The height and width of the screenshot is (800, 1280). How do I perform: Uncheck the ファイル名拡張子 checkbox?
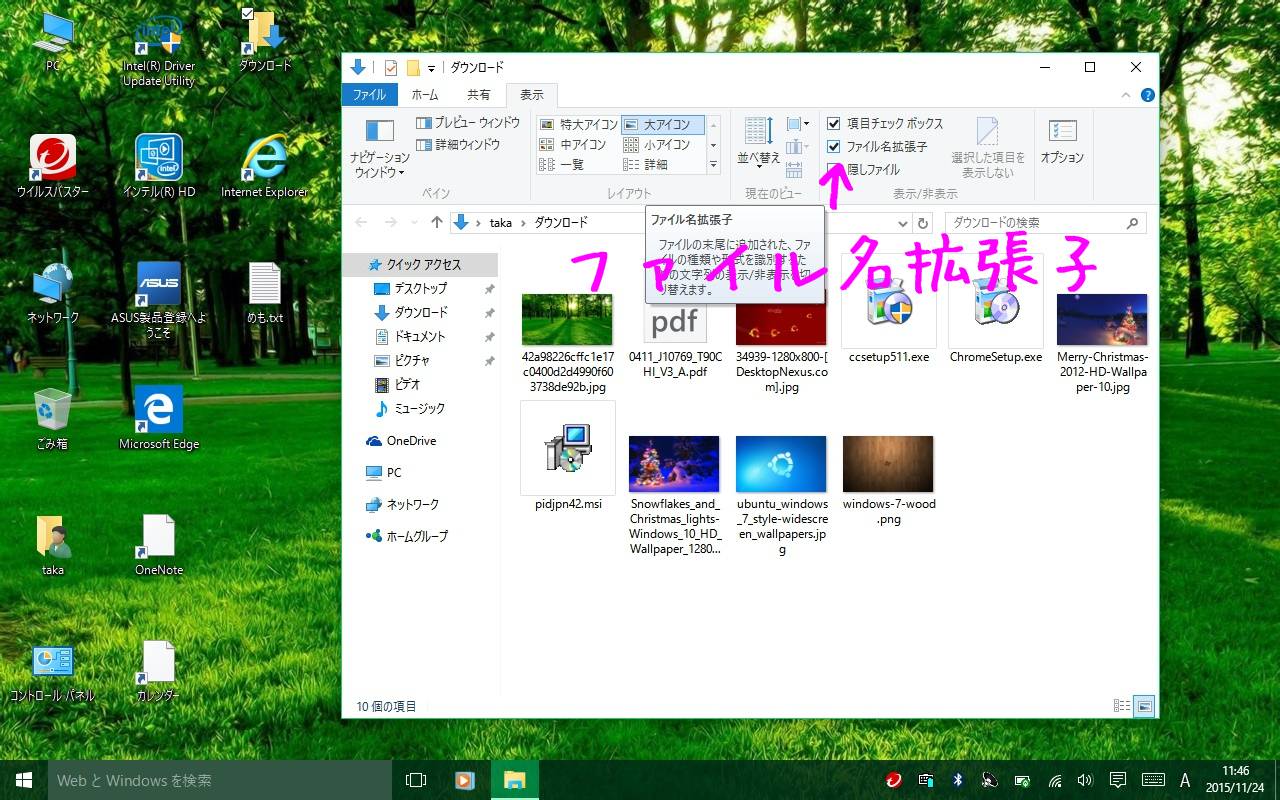tap(834, 147)
